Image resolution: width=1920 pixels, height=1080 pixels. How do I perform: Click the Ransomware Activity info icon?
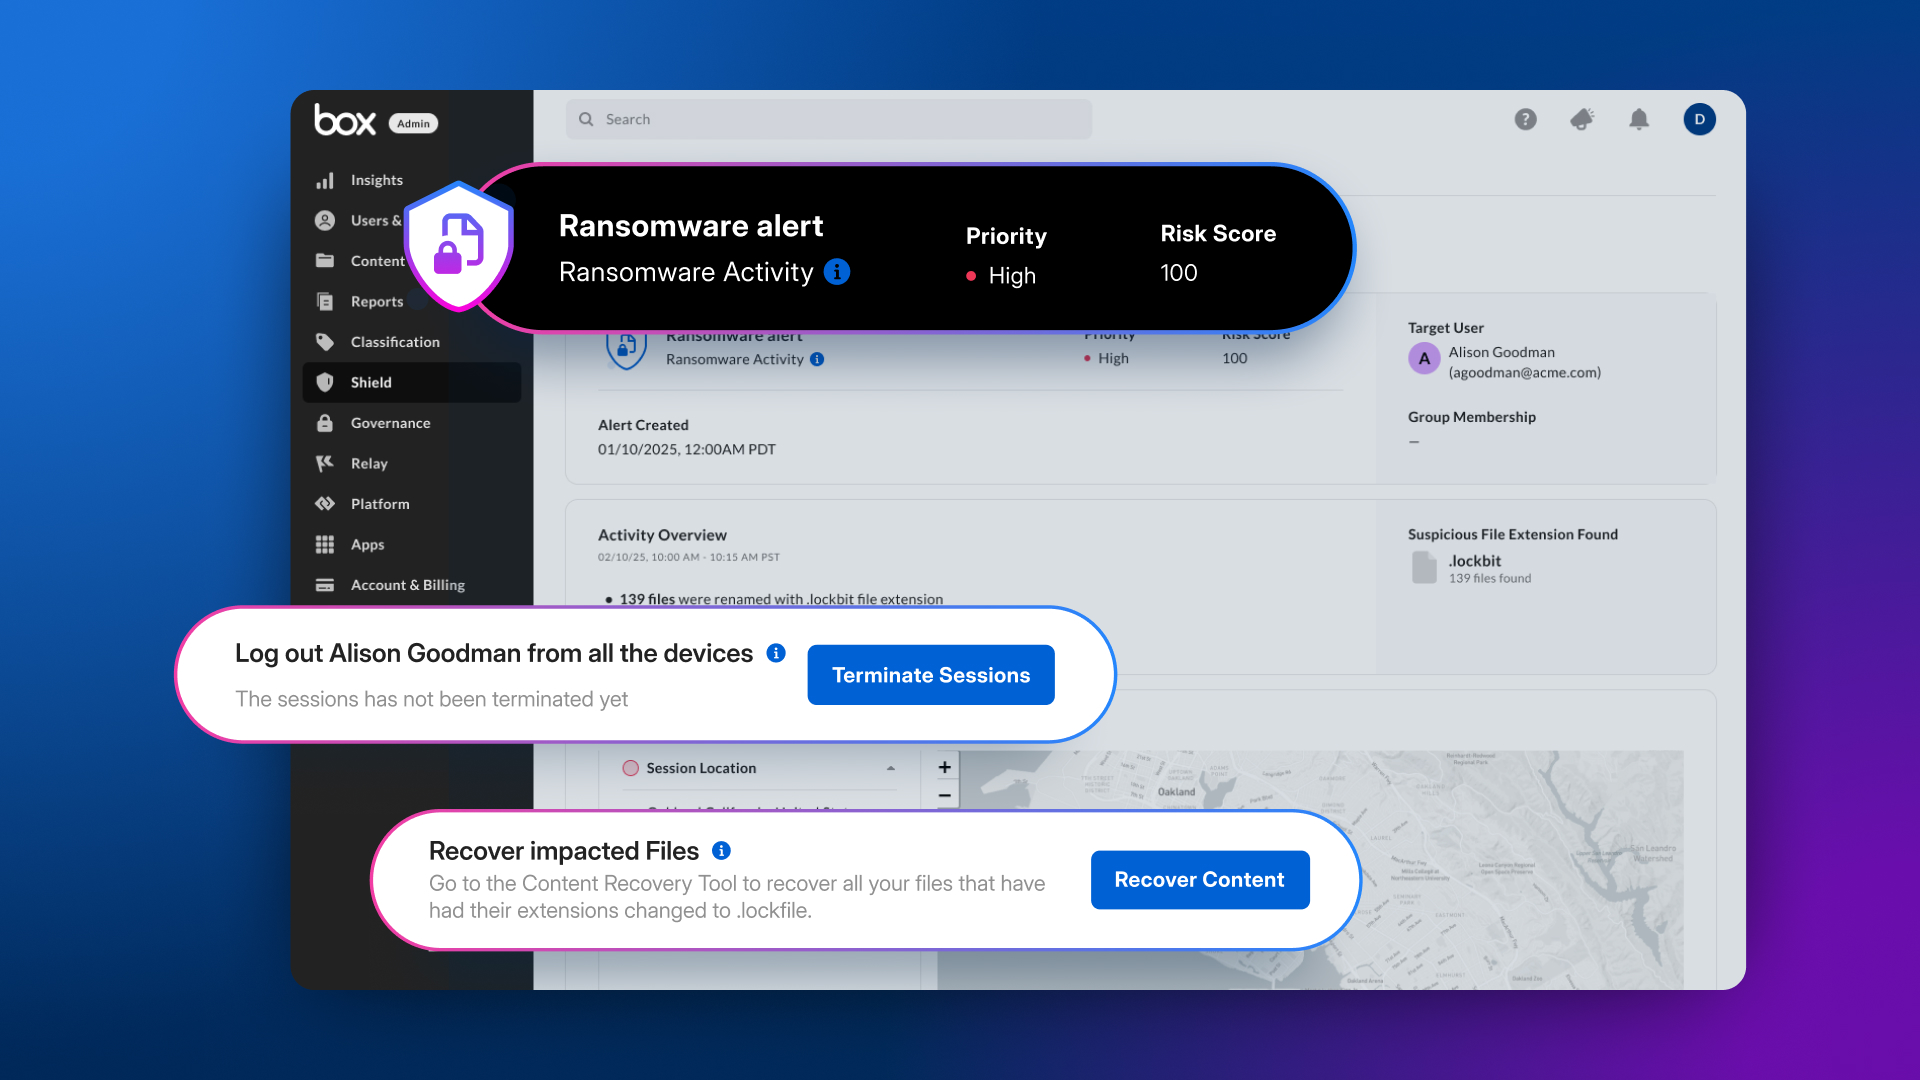(x=837, y=271)
